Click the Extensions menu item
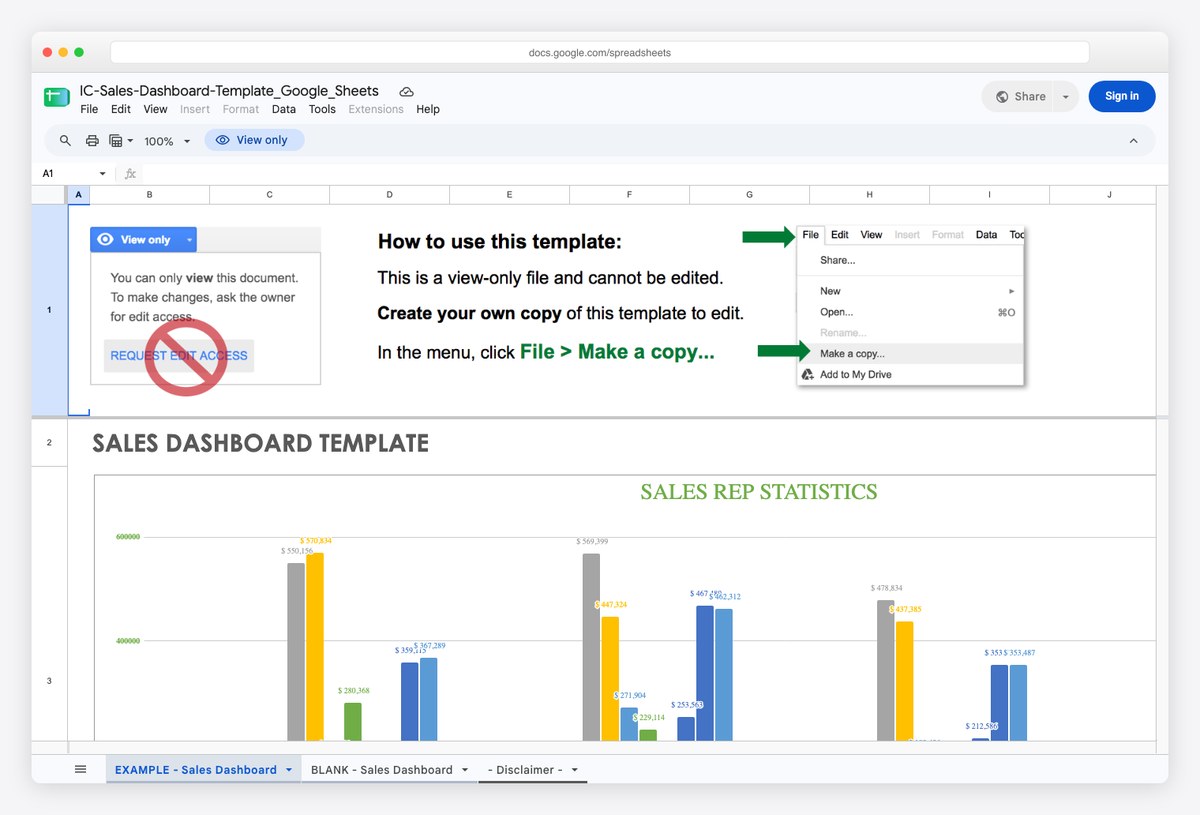This screenshot has width=1200, height=815. point(376,109)
